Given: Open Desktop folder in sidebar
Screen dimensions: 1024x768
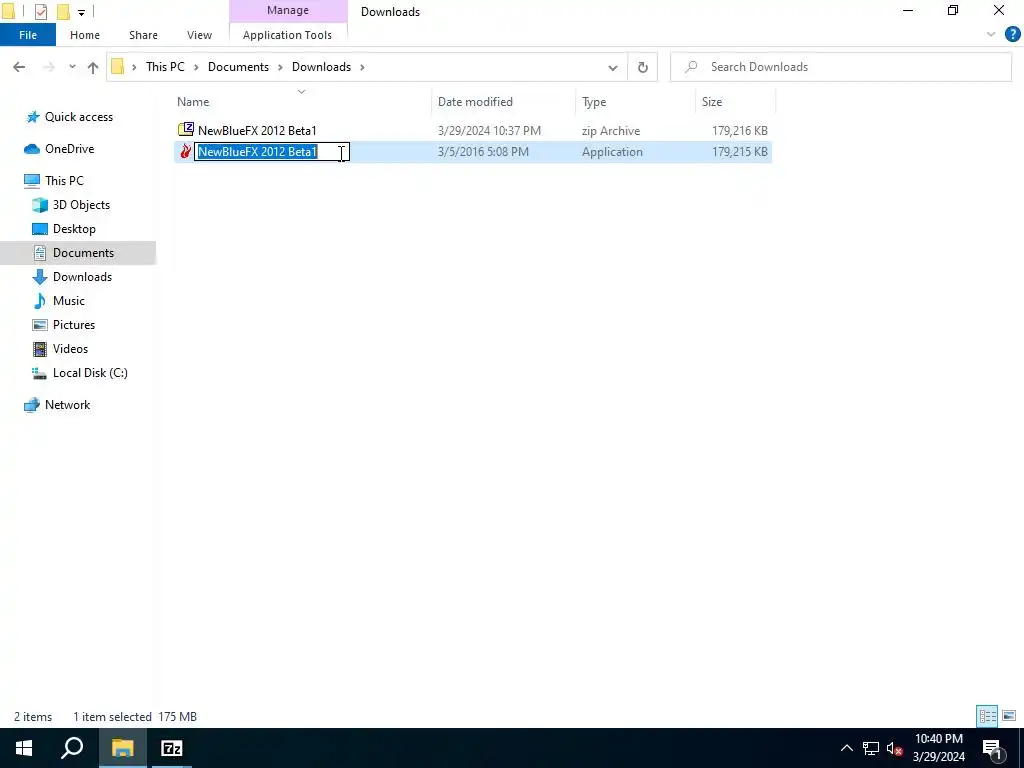Looking at the screenshot, I should coord(74,229).
